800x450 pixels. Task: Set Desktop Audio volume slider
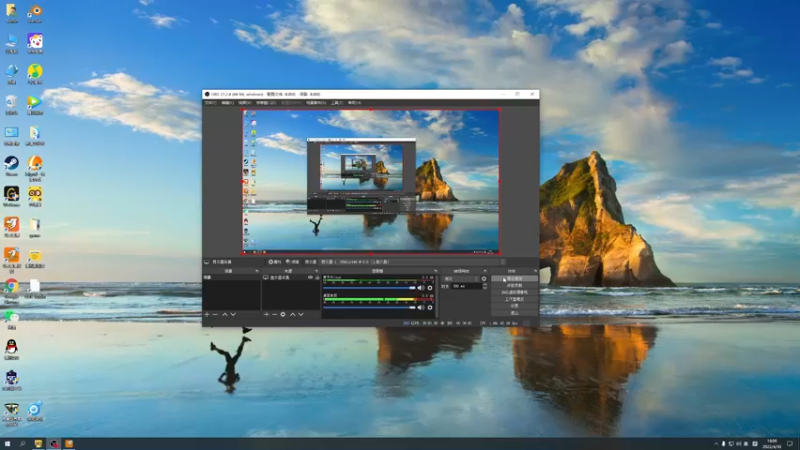[369, 307]
